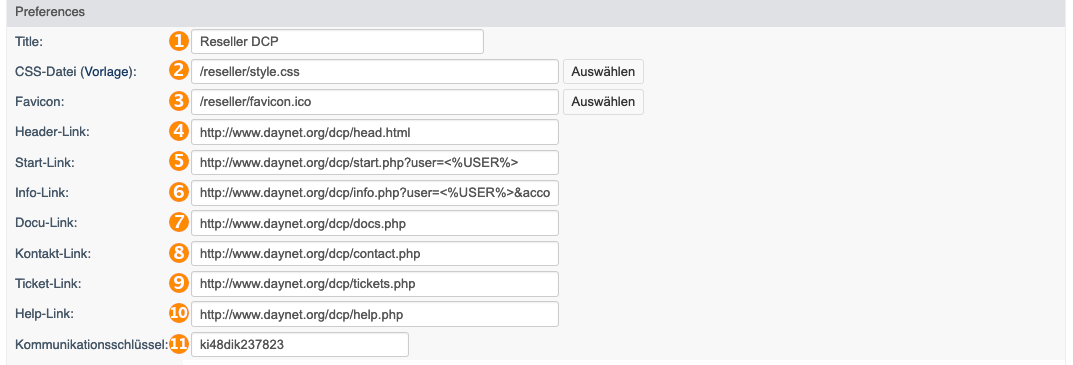1073x365 pixels.
Task: Click Auswählen button next to Favicon
Action: click(x=603, y=102)
